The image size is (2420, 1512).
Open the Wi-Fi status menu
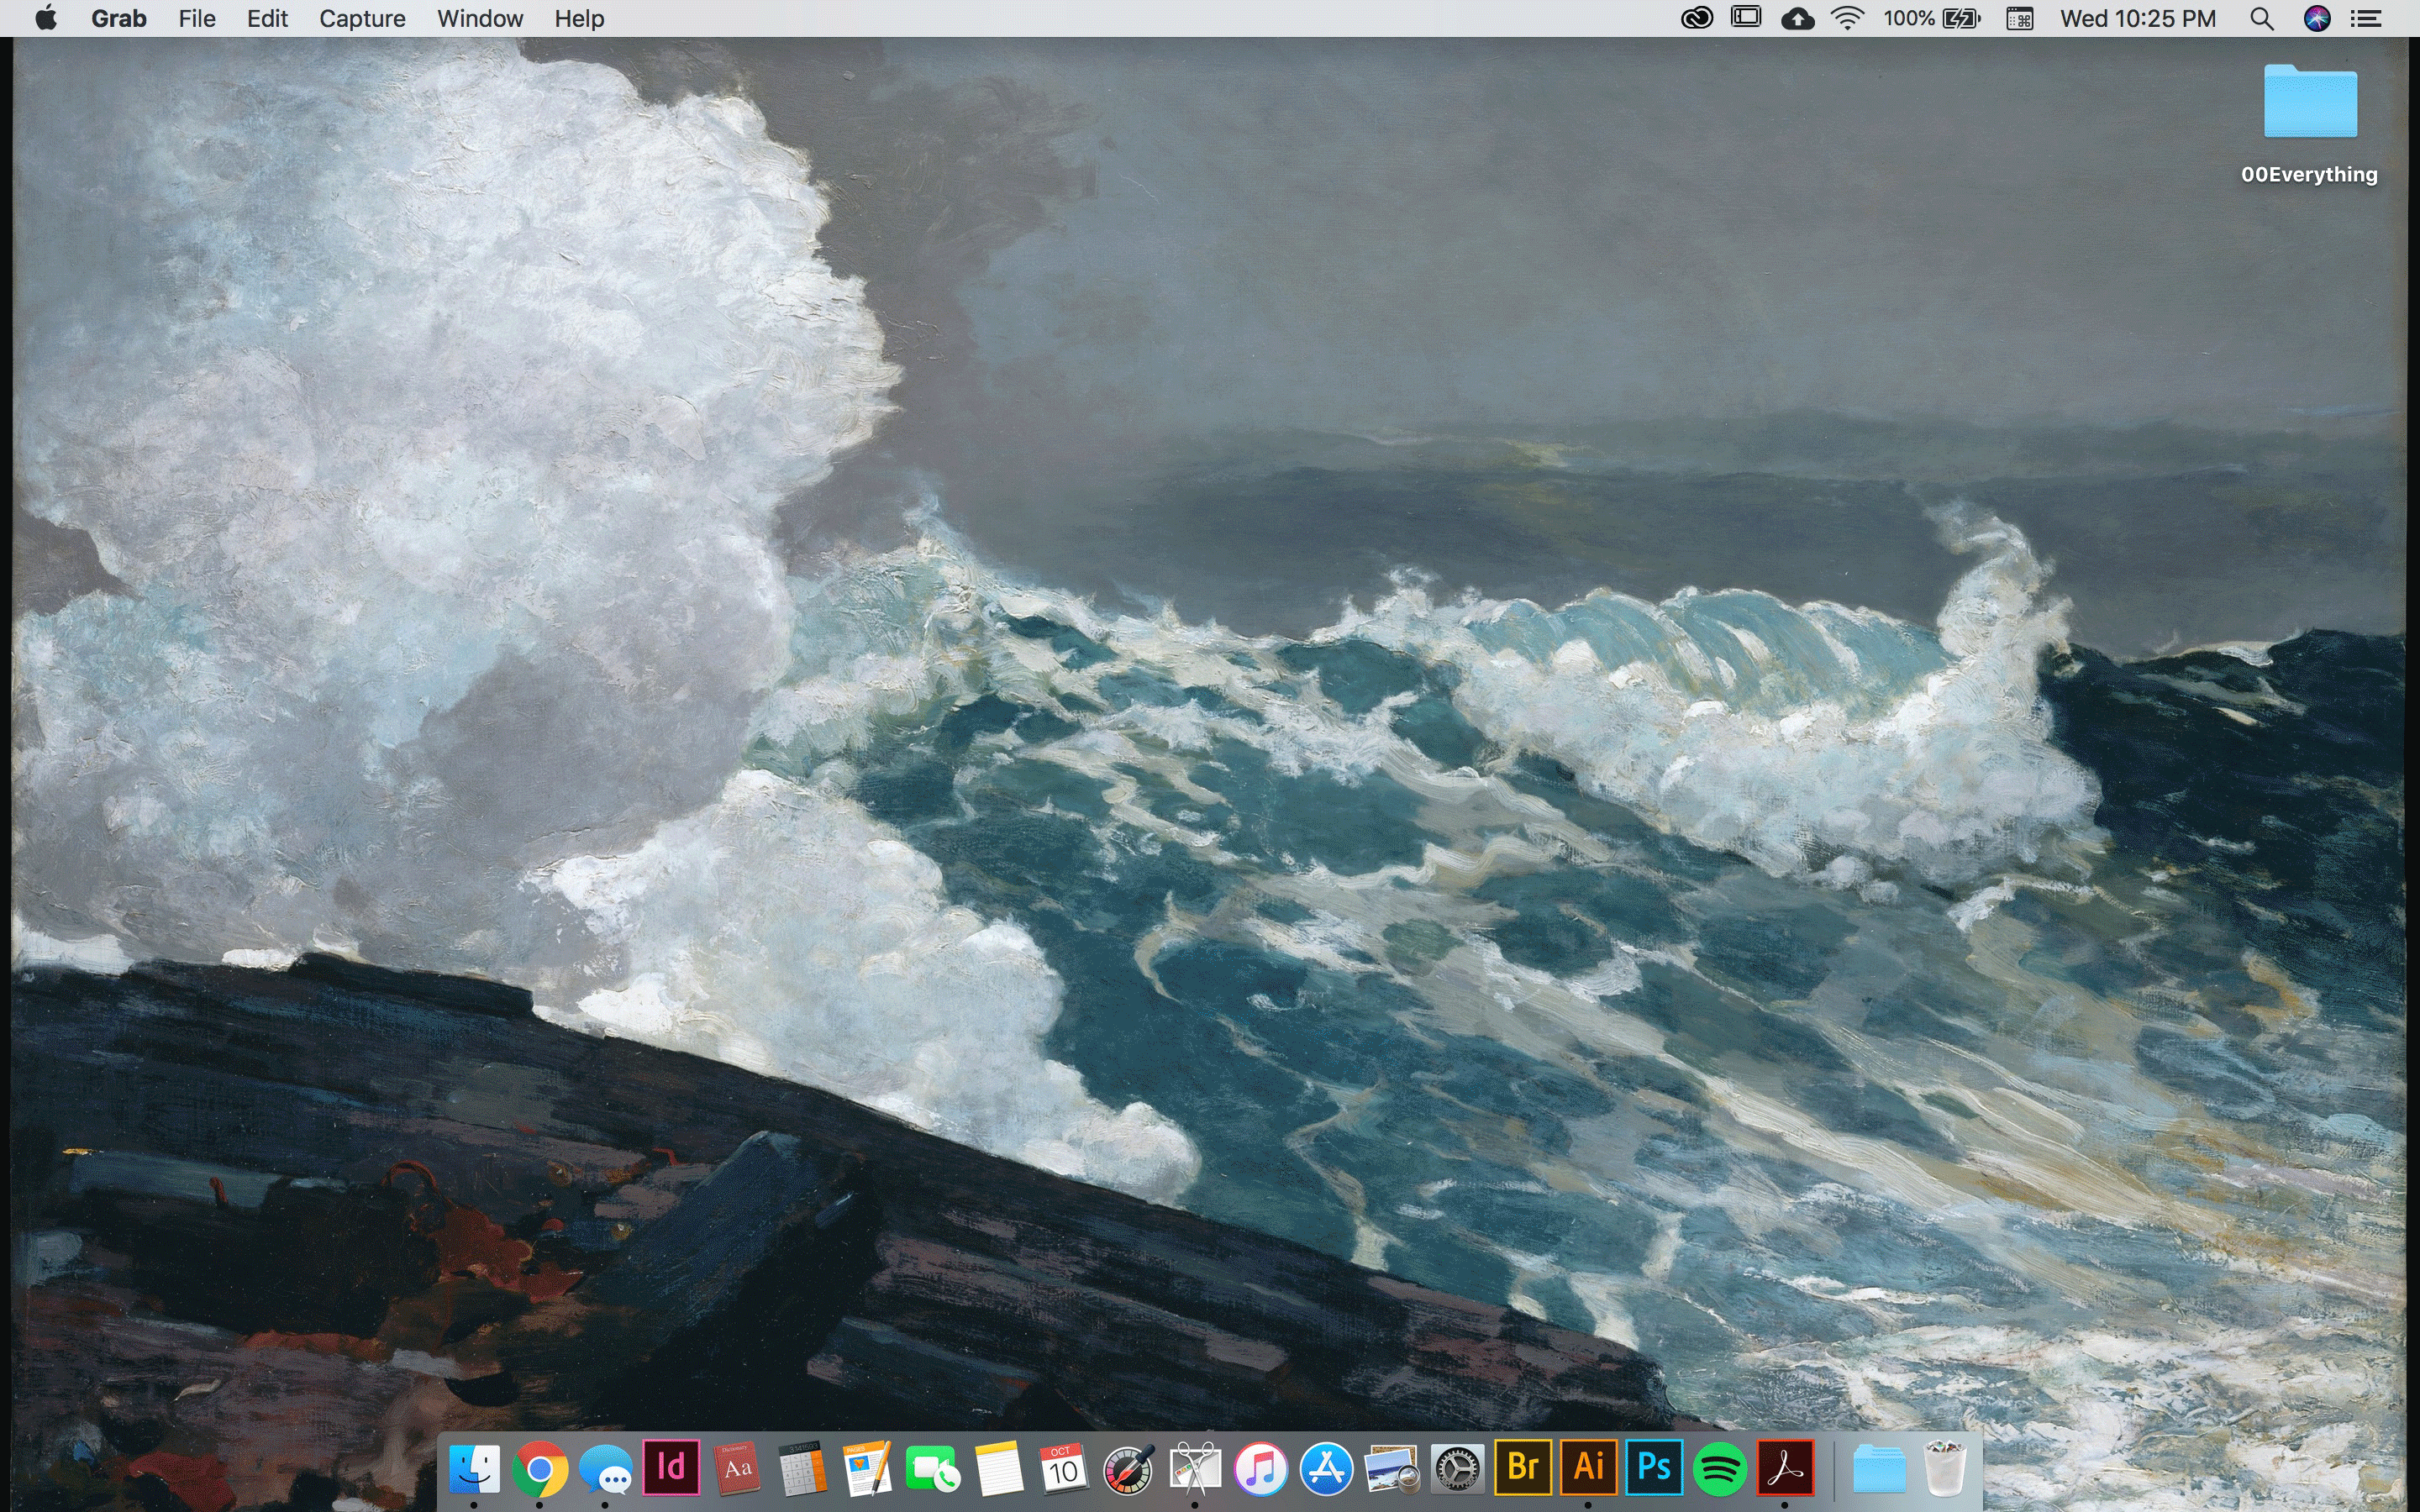coord(1847,18)
